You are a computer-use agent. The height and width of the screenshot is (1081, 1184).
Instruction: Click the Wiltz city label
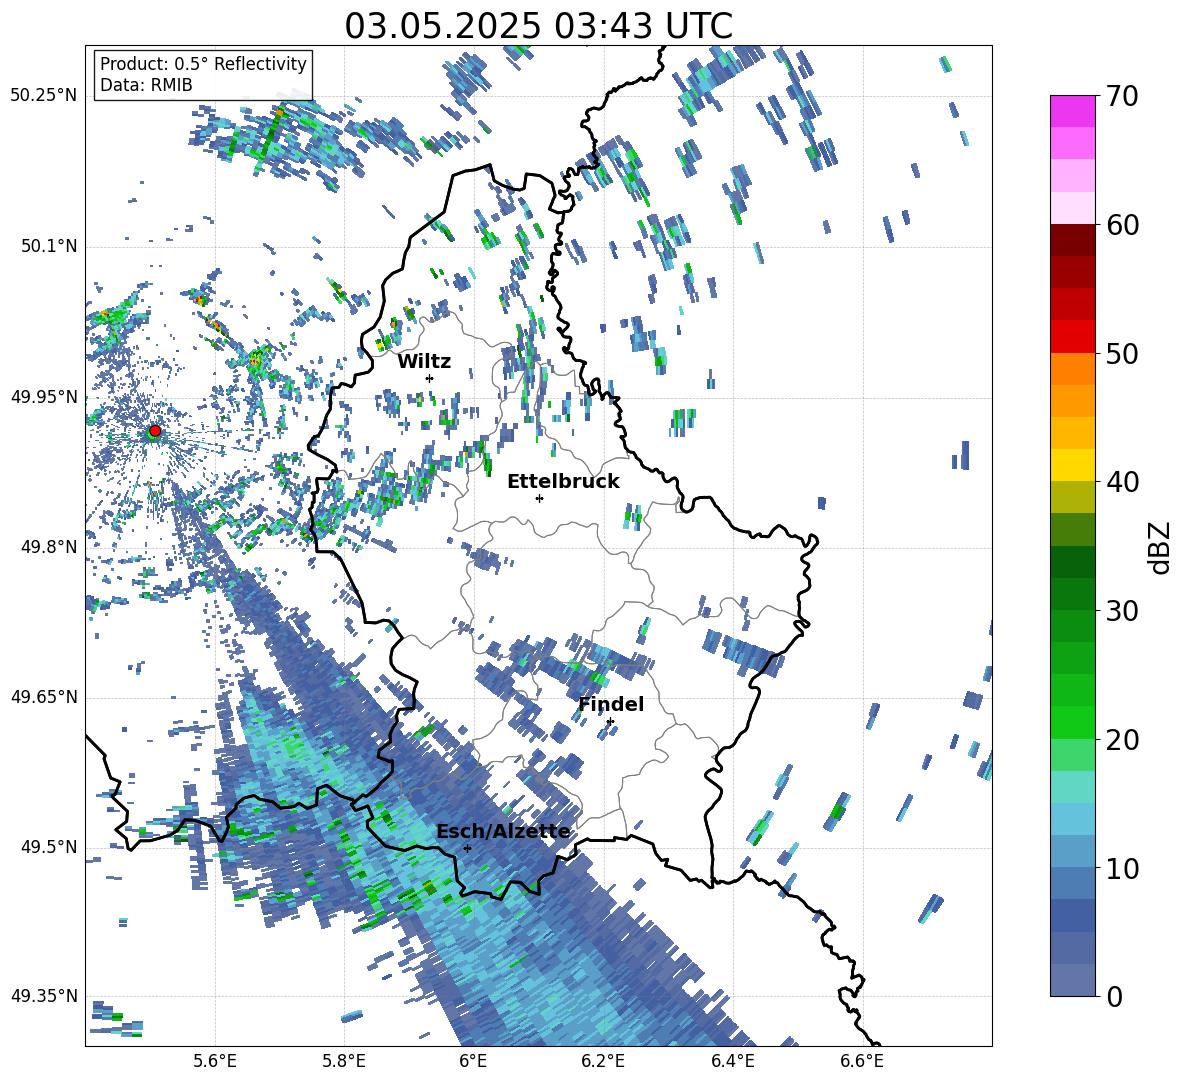pos(424,362)
